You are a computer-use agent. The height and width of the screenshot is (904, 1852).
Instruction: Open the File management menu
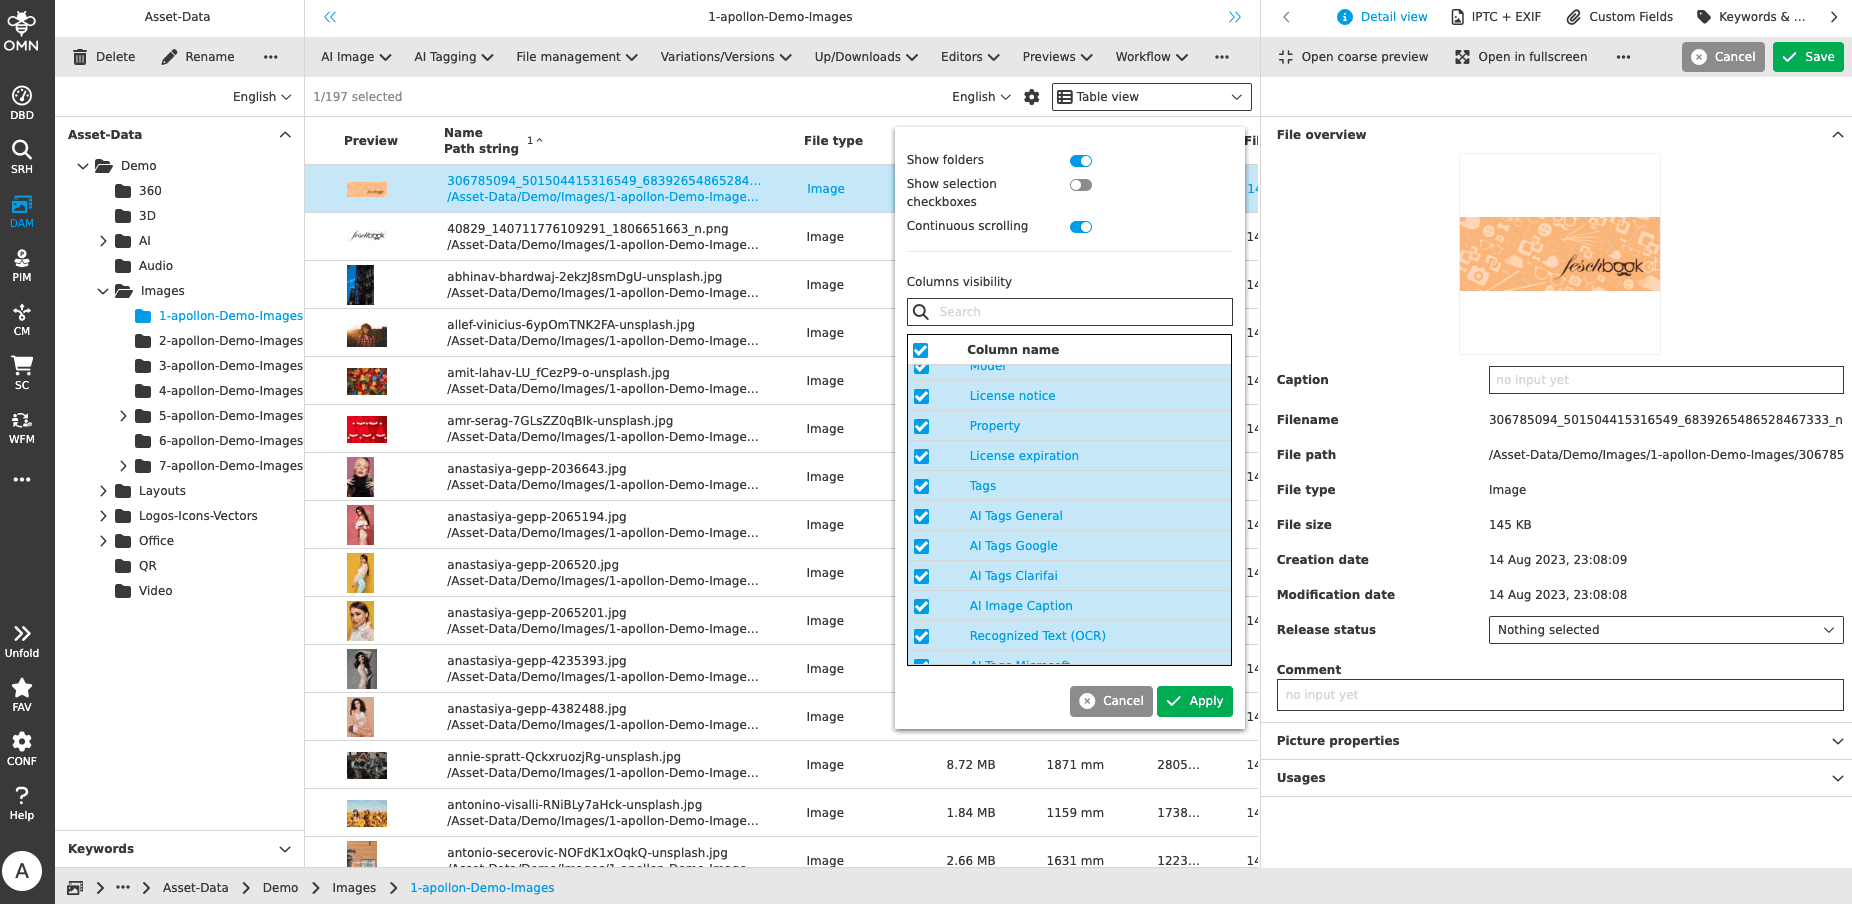pos(576,57)
